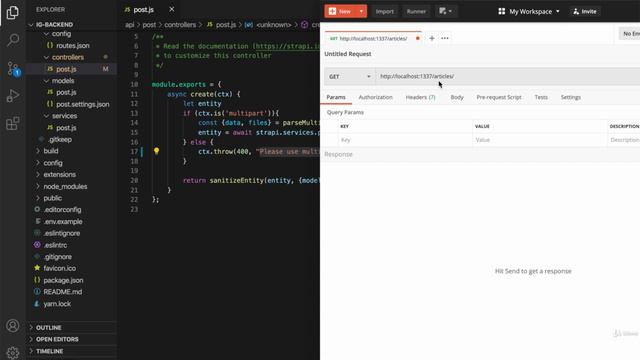
Task: Open the request Settings tab
Action: (570, 97)
